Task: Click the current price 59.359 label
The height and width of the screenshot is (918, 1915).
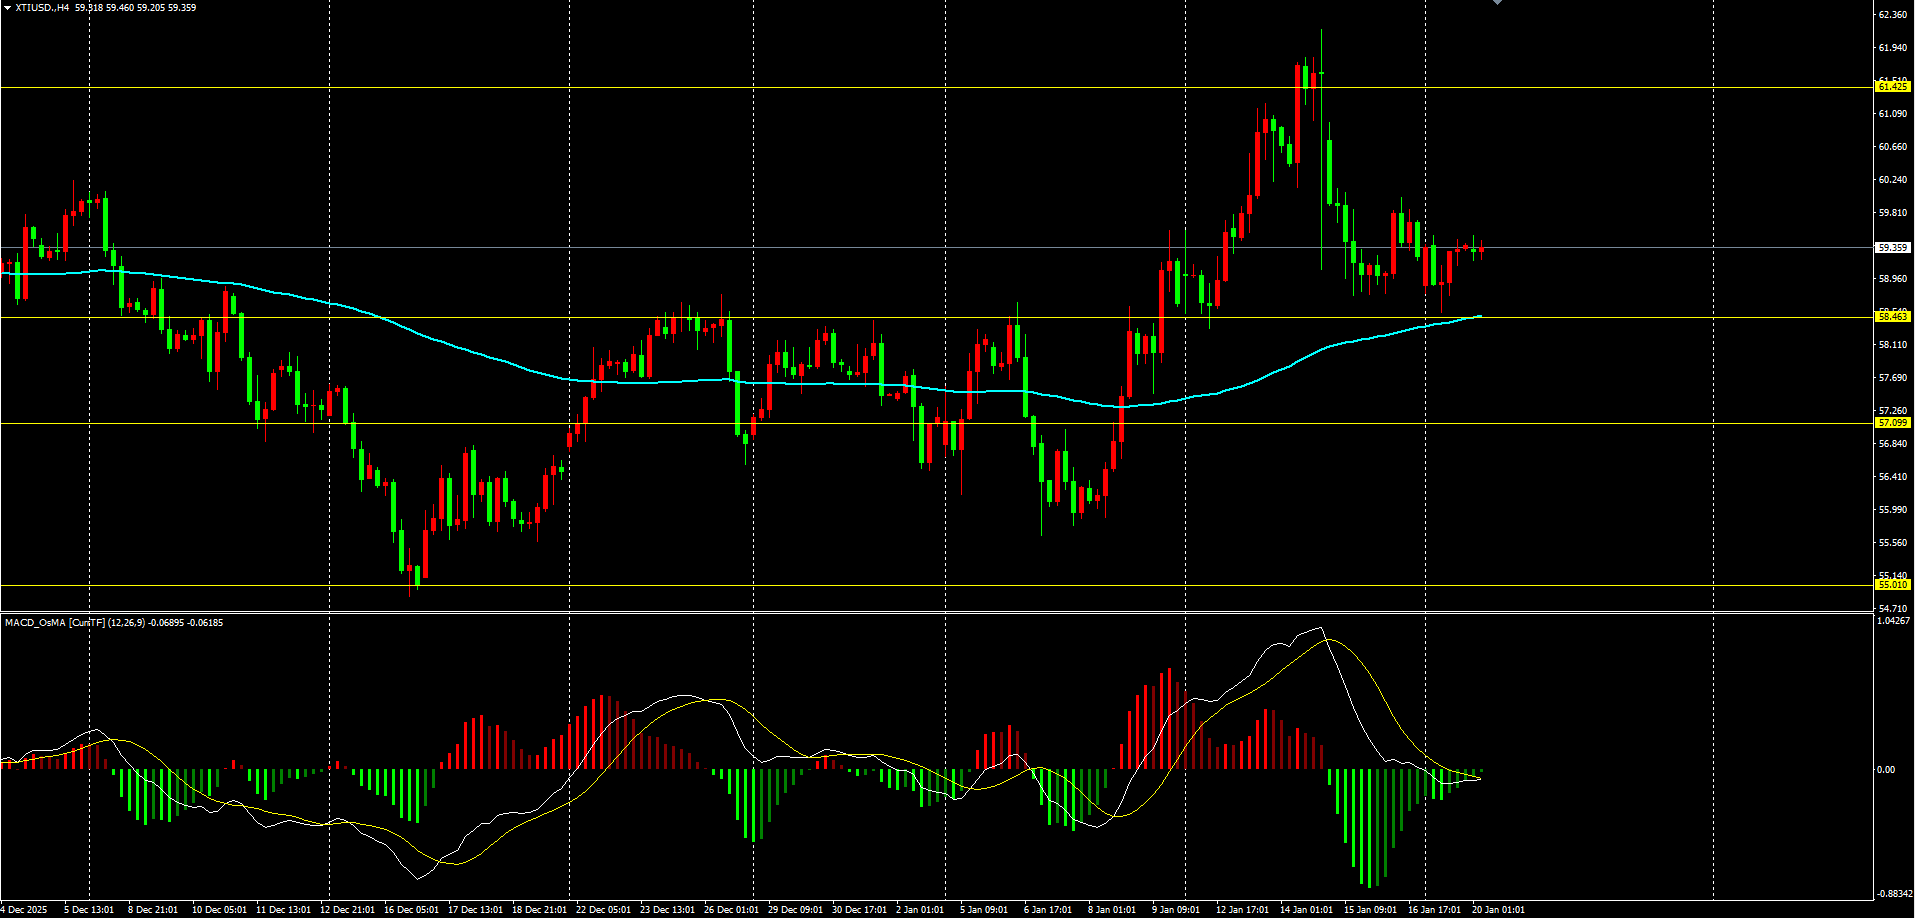Action: click(x=1892, y=247)
